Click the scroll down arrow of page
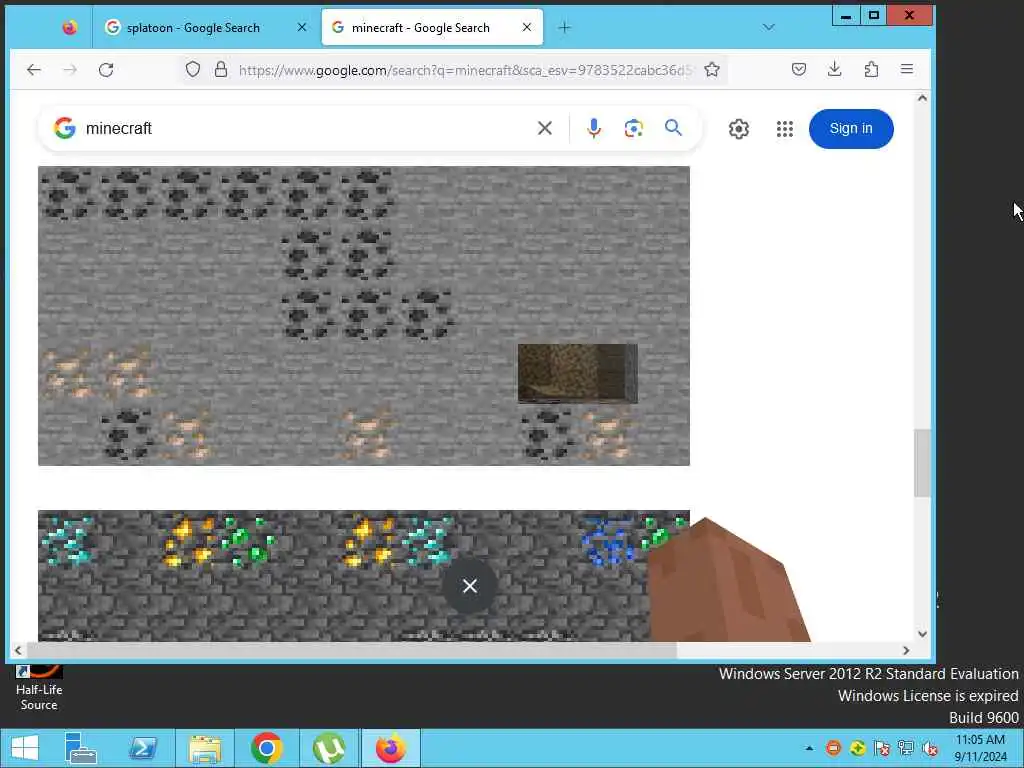This screenshot has width=1024, height=768. [x=922, y=633]
